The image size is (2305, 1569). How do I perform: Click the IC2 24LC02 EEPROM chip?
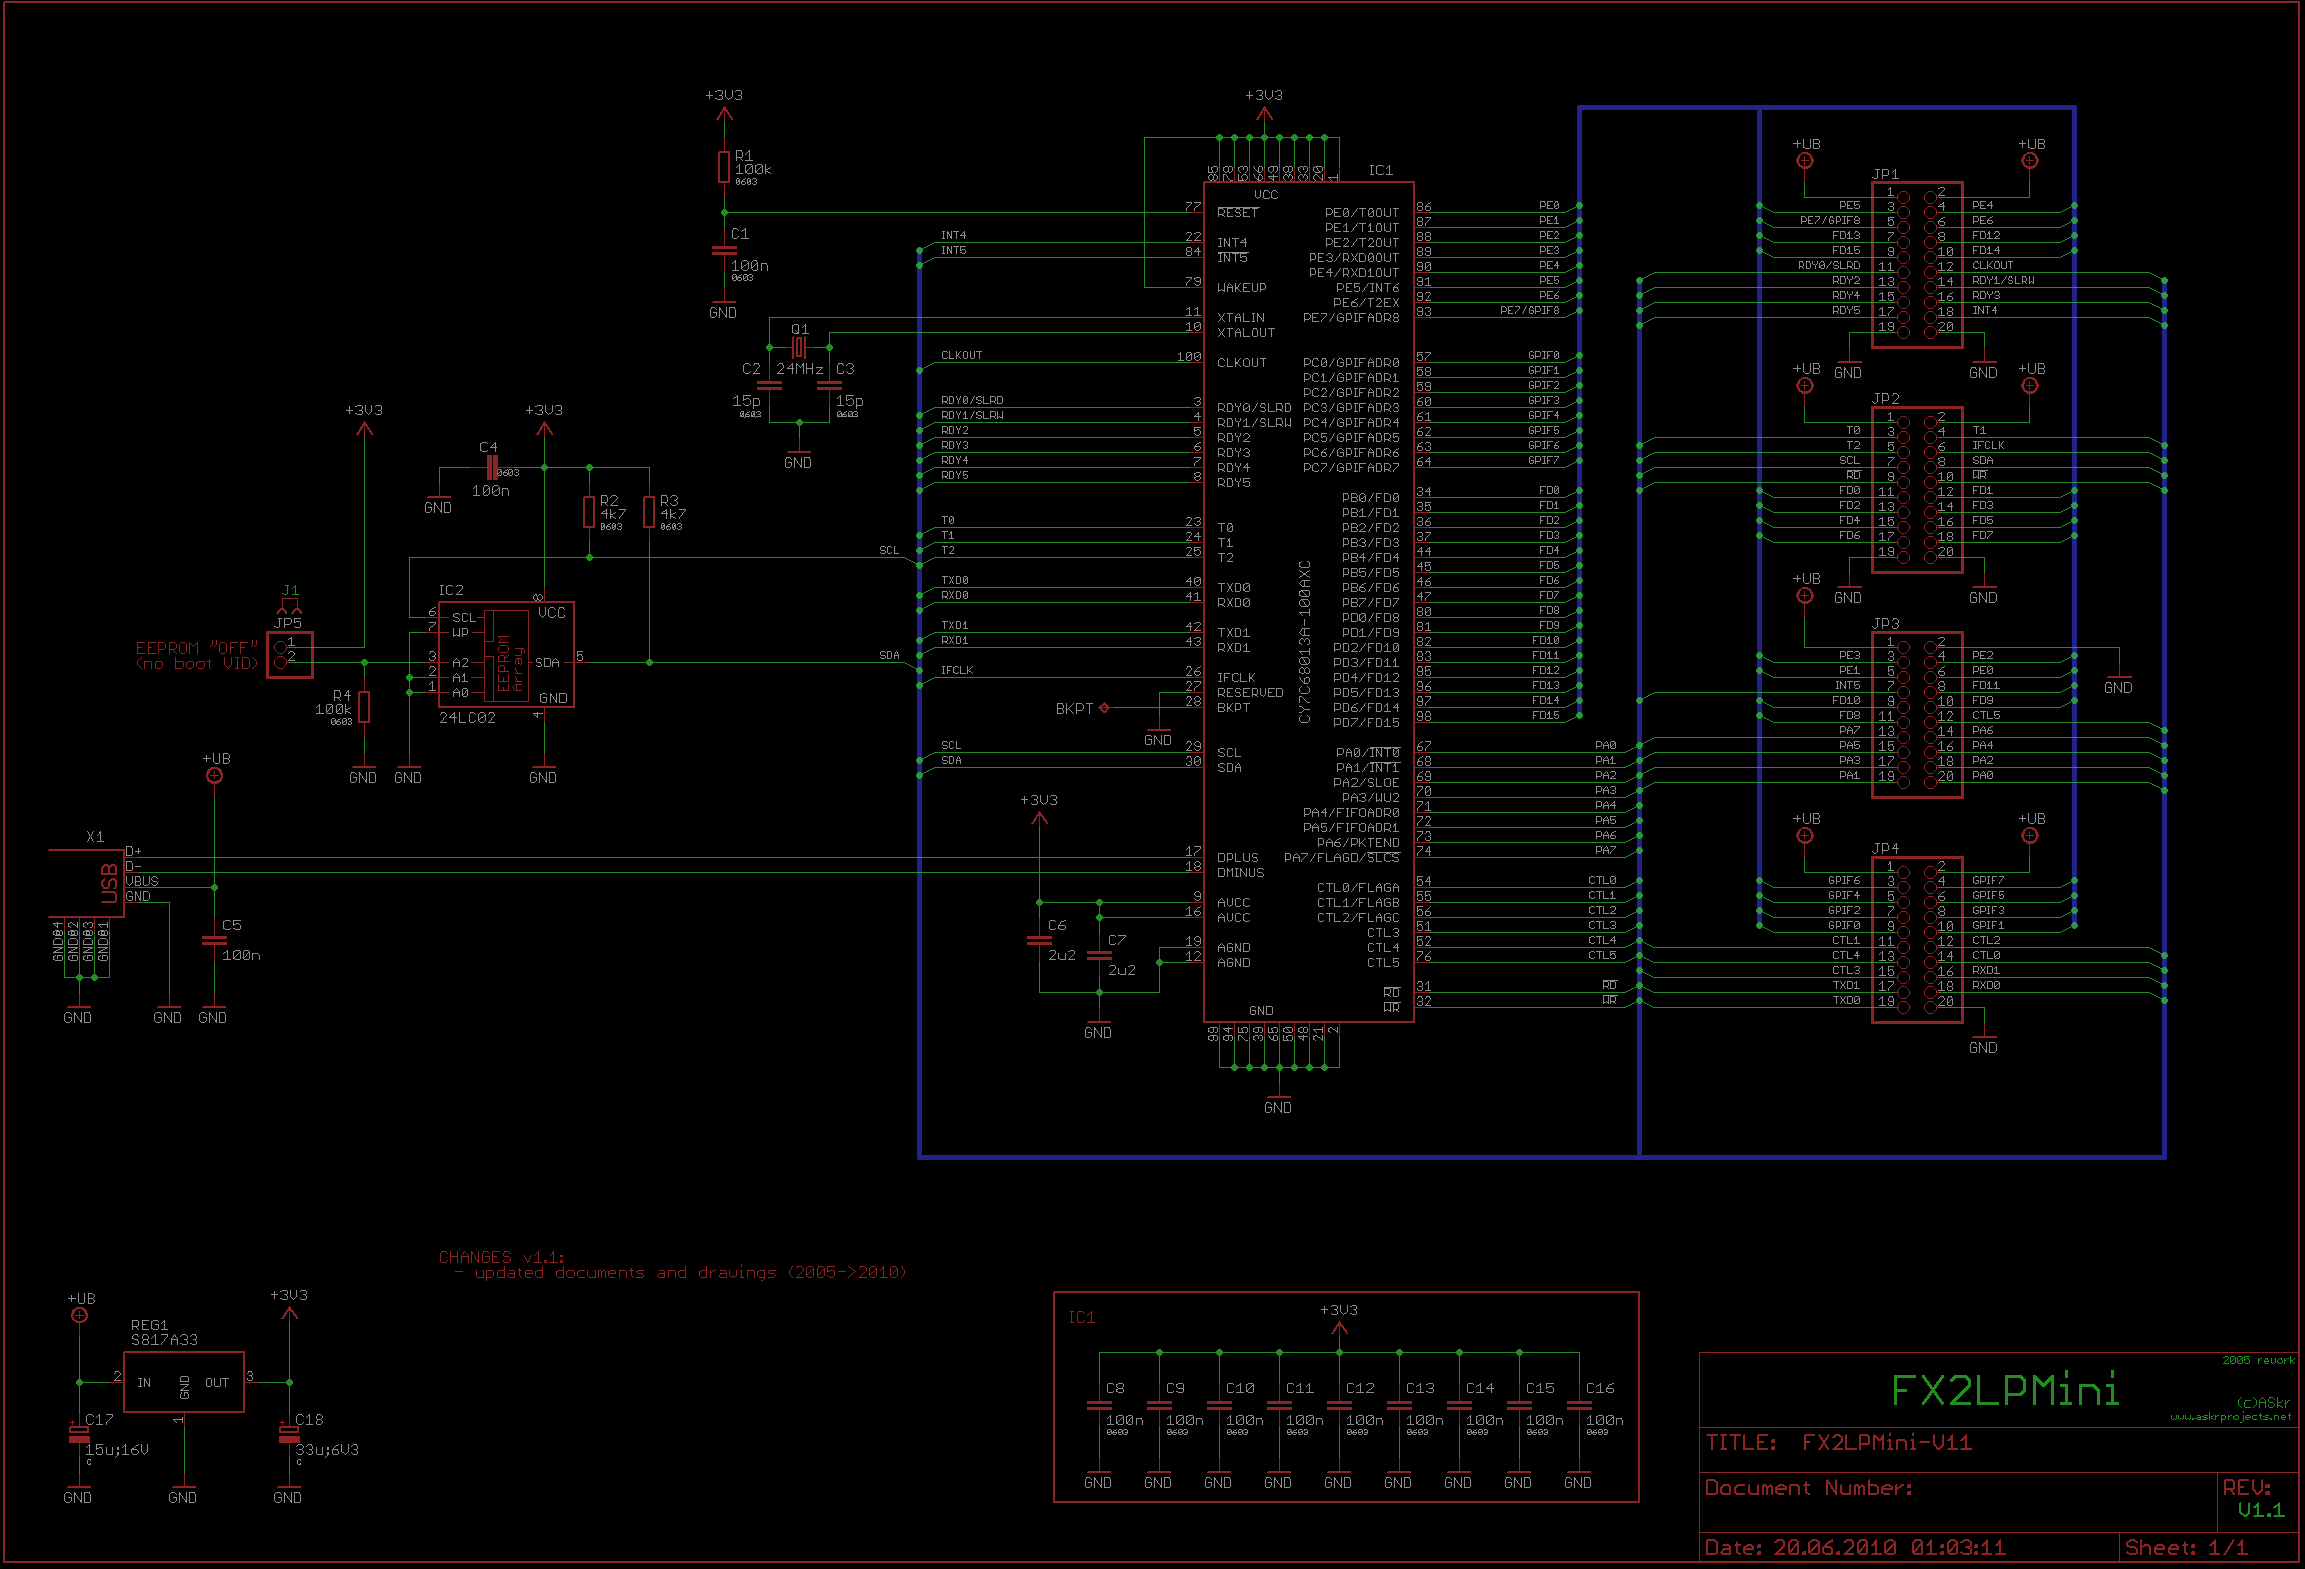point(506,655)
